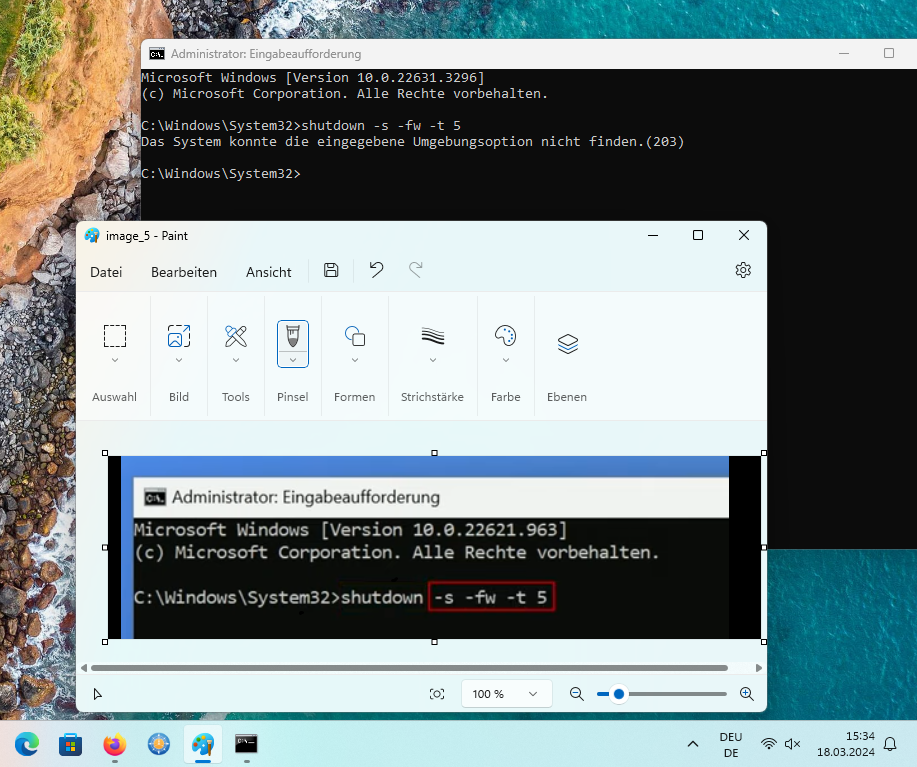Maximize the Paint window
Screen dimensions: 917x767
698,235
